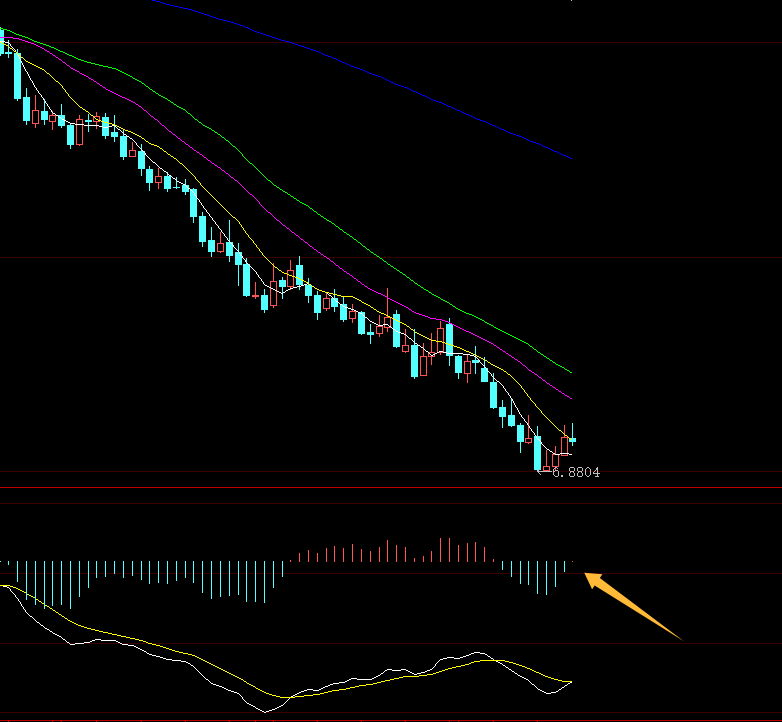Click the 6.8804 low price label
Screen dimensions: 782x722
point(576,472)
